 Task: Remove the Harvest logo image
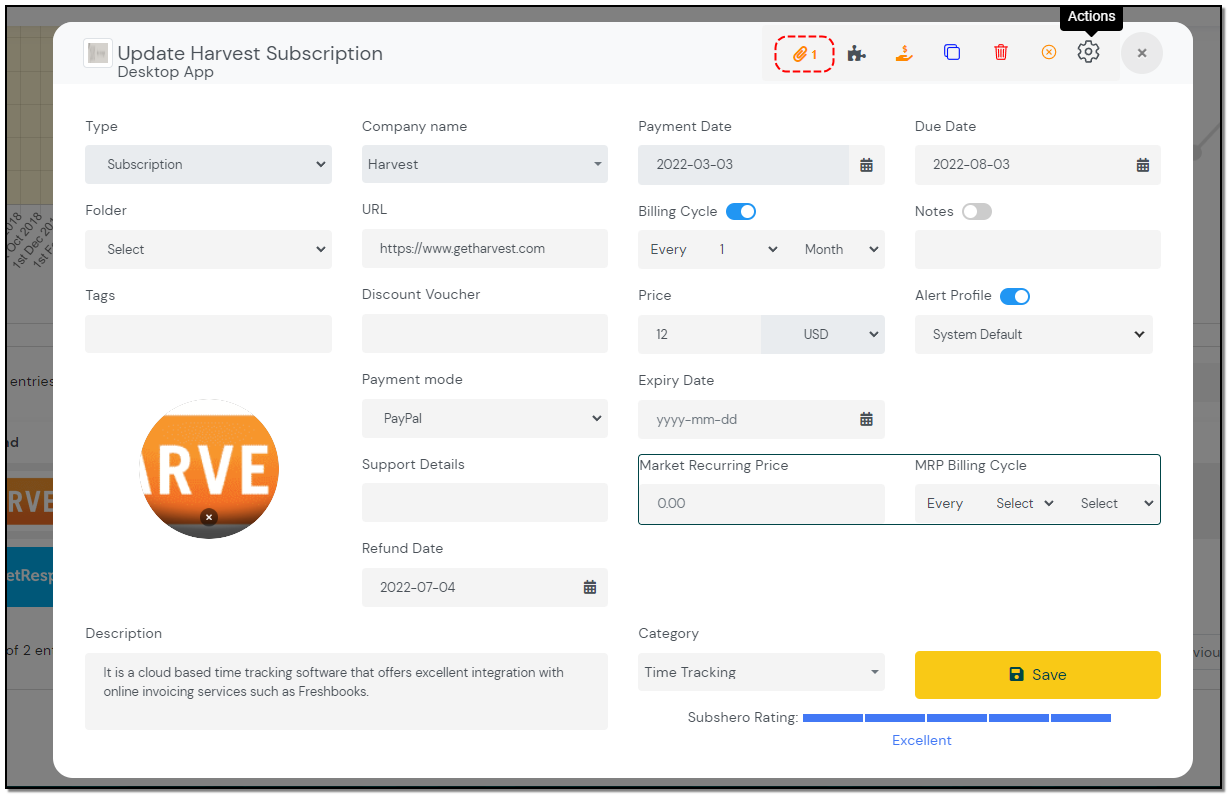208,517
